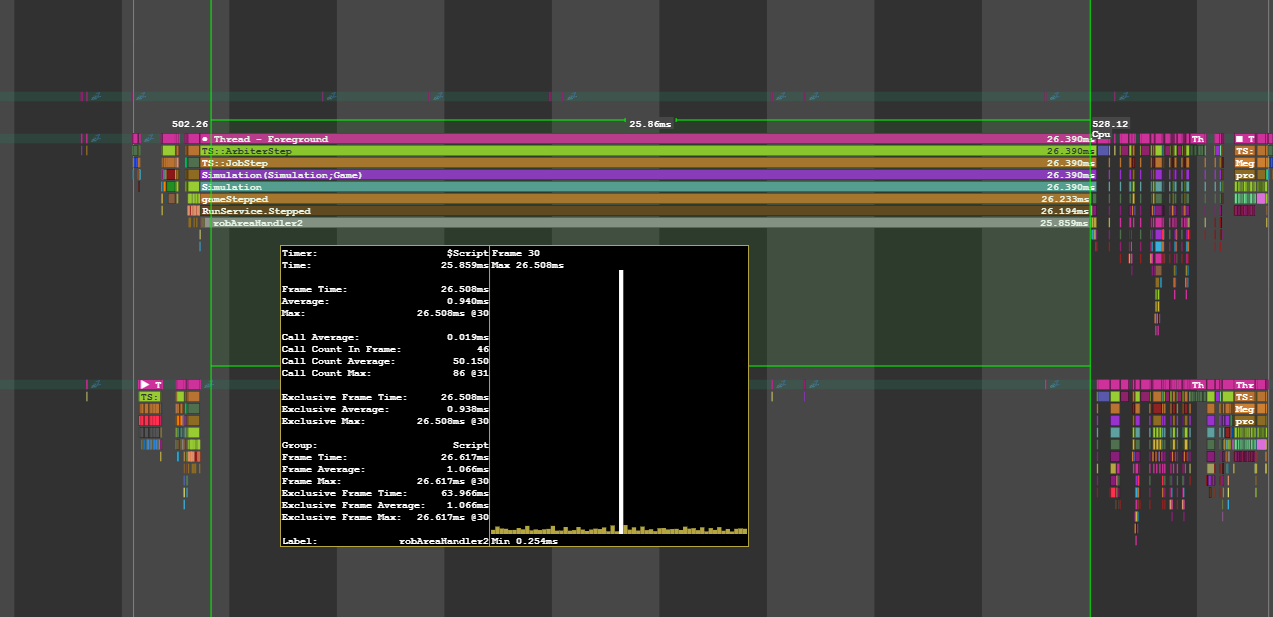Click the Simulation(Simulation;Game) purple bar
Screen dimensions: 1273x617
tap(648, 175)
